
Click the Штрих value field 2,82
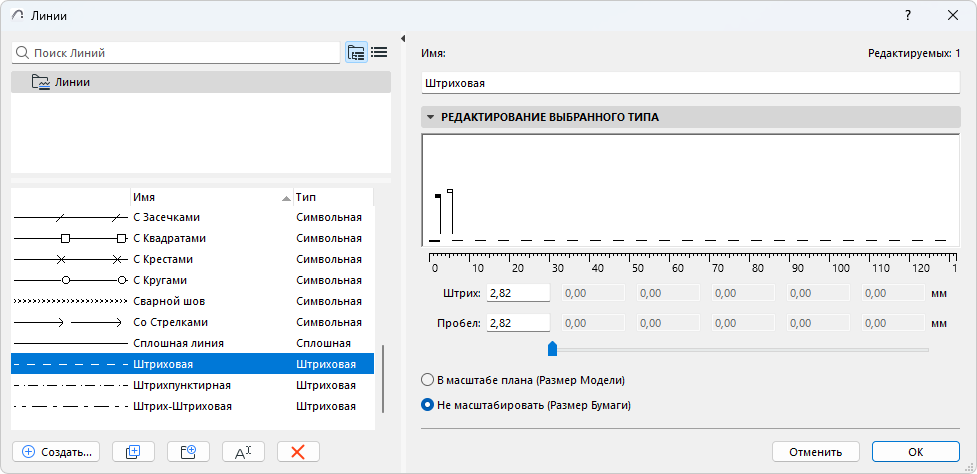pyautogui.click(x=518, y=293)
